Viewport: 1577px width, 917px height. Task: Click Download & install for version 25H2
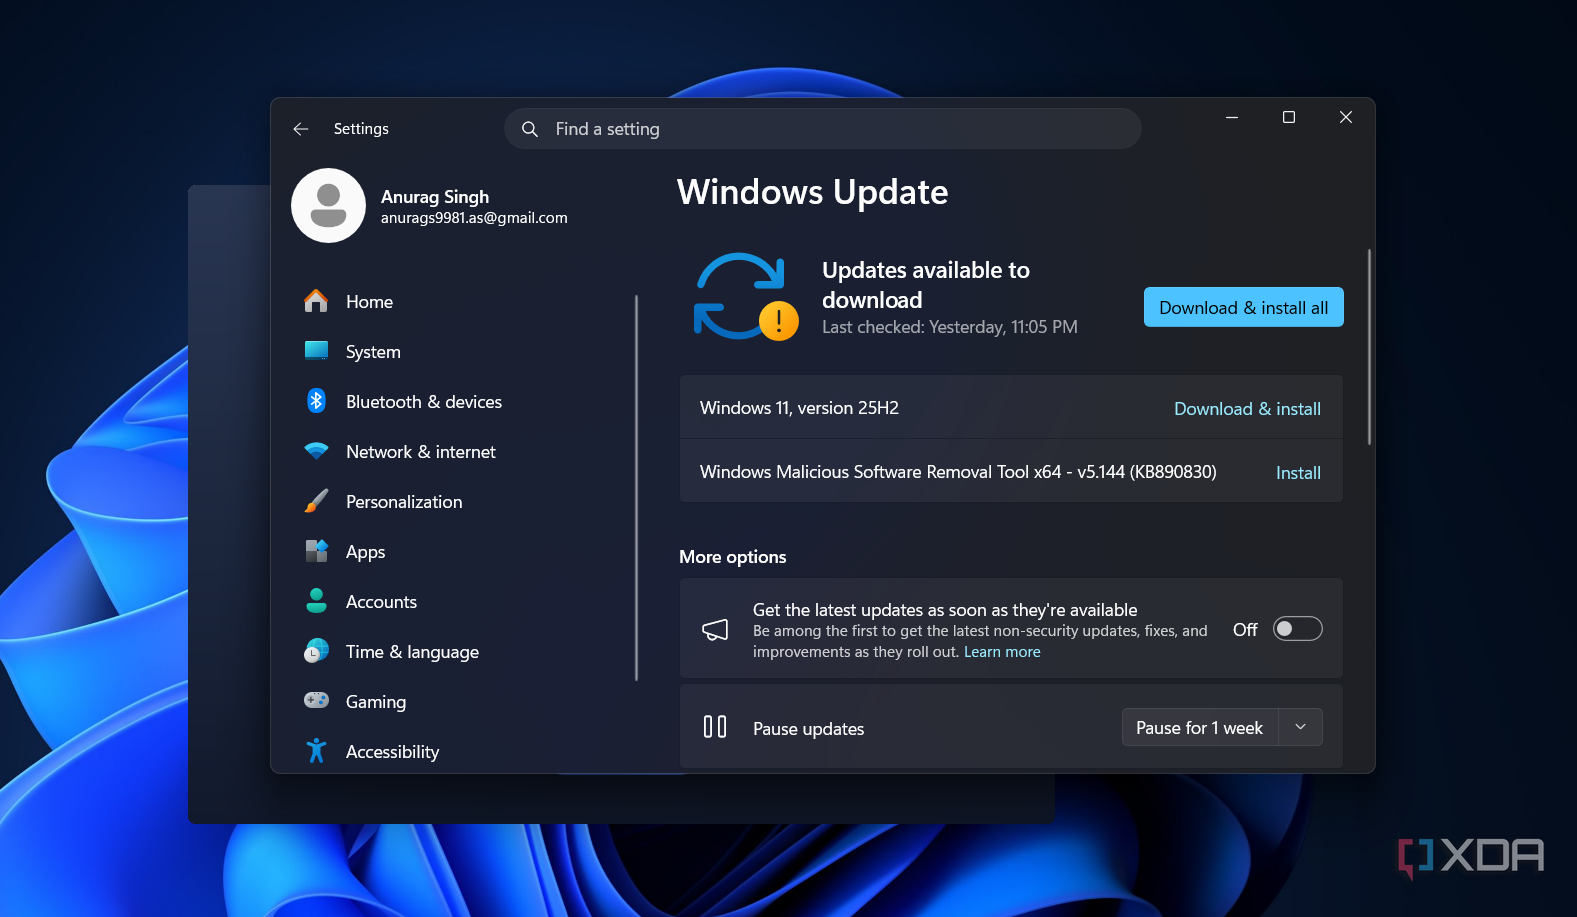coord(1247,408)
